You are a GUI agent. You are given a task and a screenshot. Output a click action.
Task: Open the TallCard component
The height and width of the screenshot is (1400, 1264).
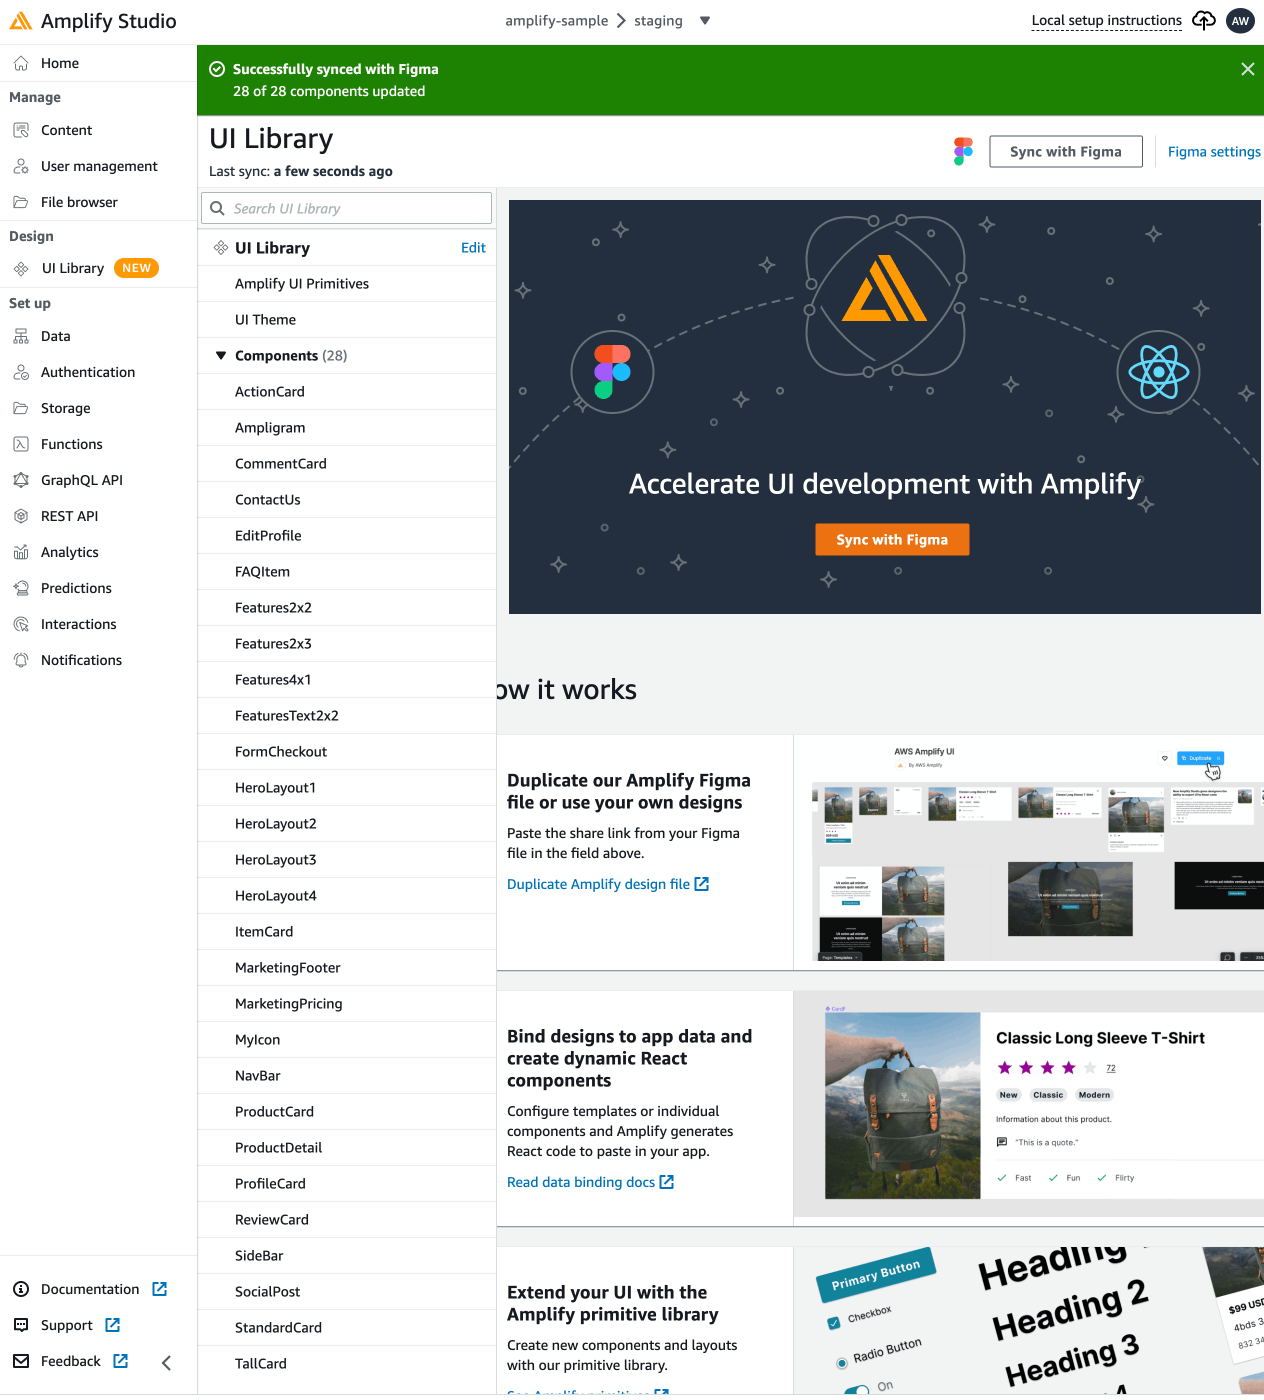pyautogui.click(x=346, y=1364)
